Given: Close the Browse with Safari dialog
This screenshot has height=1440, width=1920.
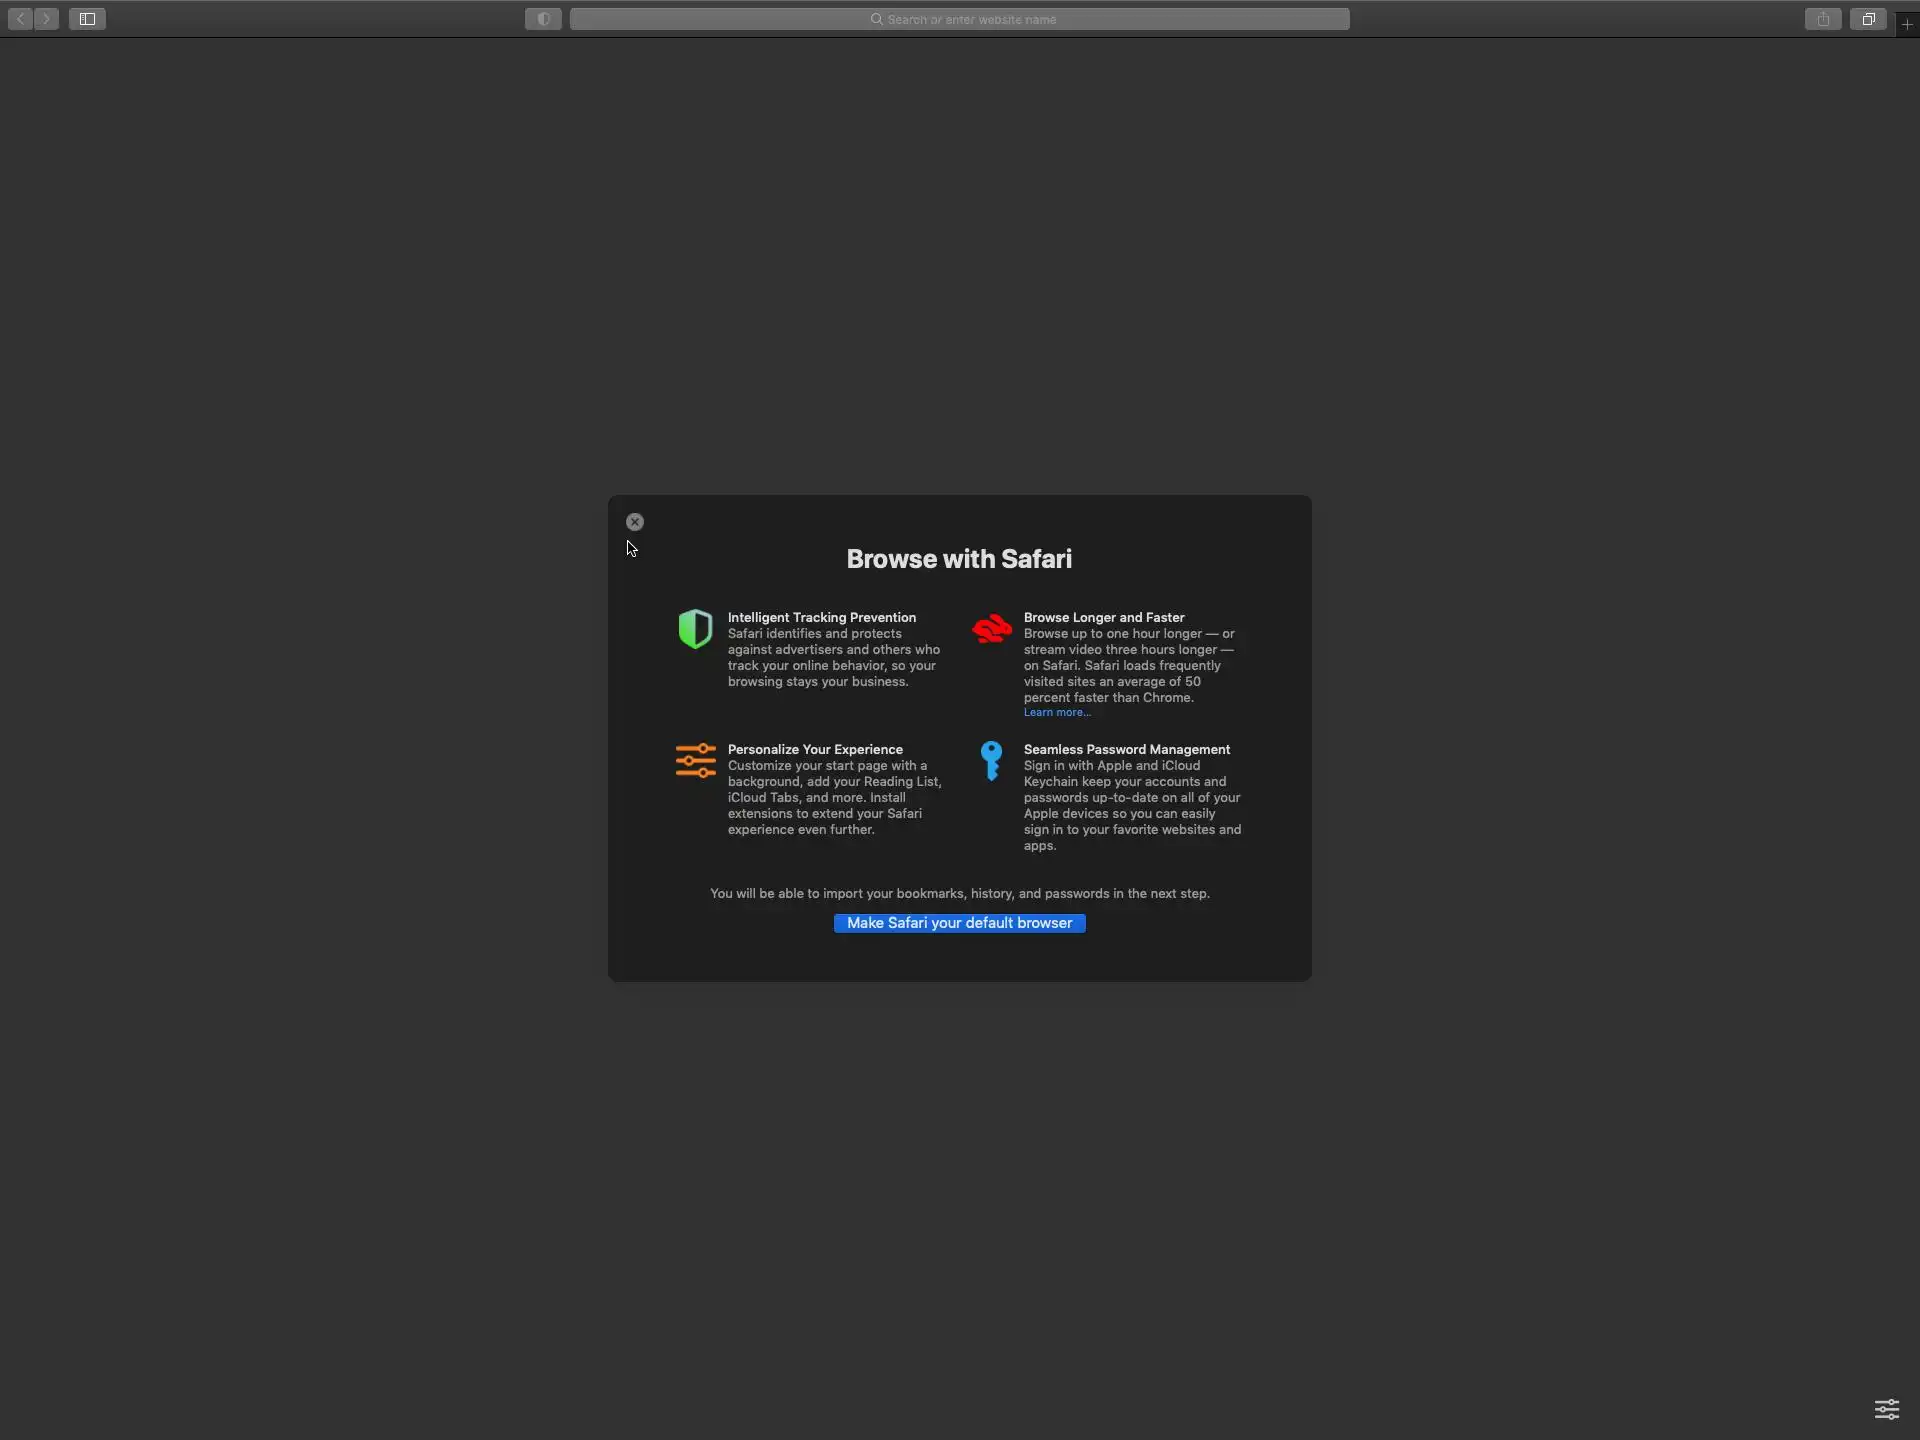Looking at the screenshot, I should click(635, 522).
